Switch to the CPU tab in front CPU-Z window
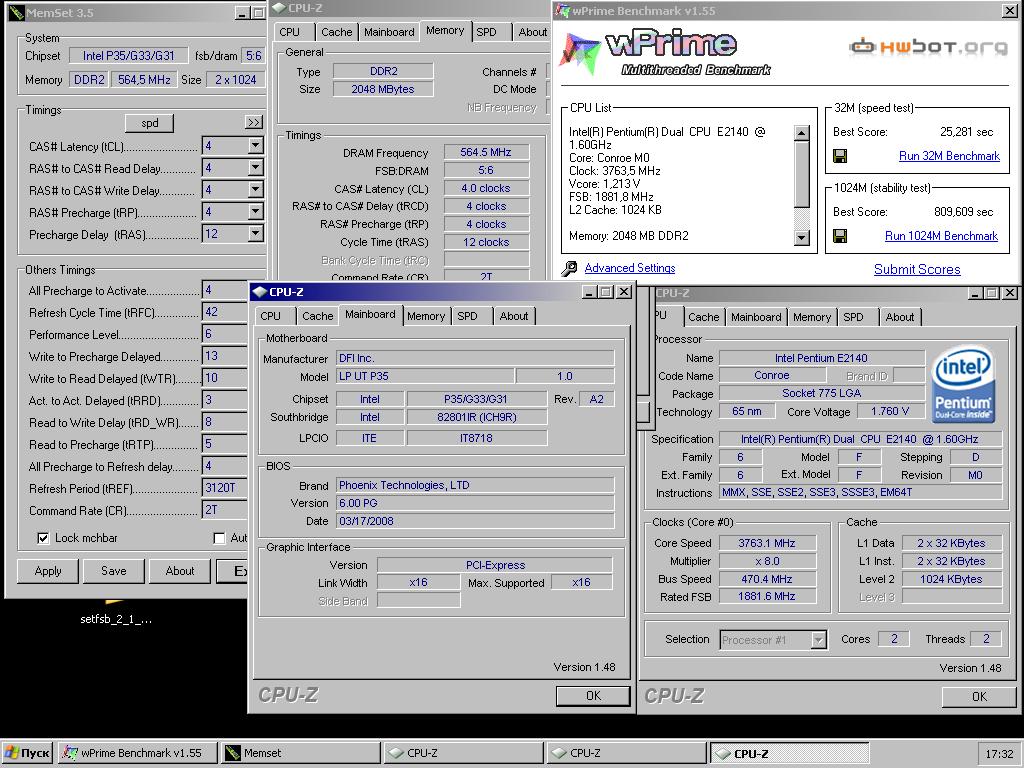The height and width of the screenshot is (768, 1024). coord(270,316)
